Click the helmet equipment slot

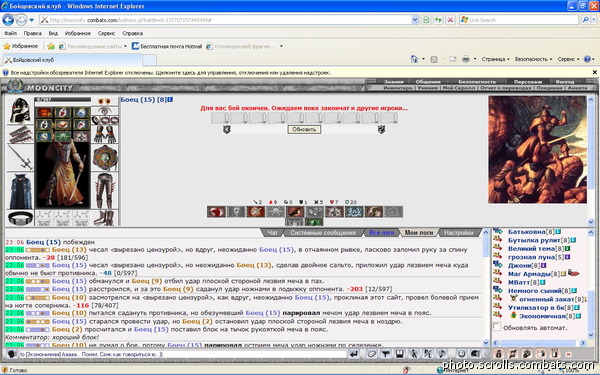20,110
